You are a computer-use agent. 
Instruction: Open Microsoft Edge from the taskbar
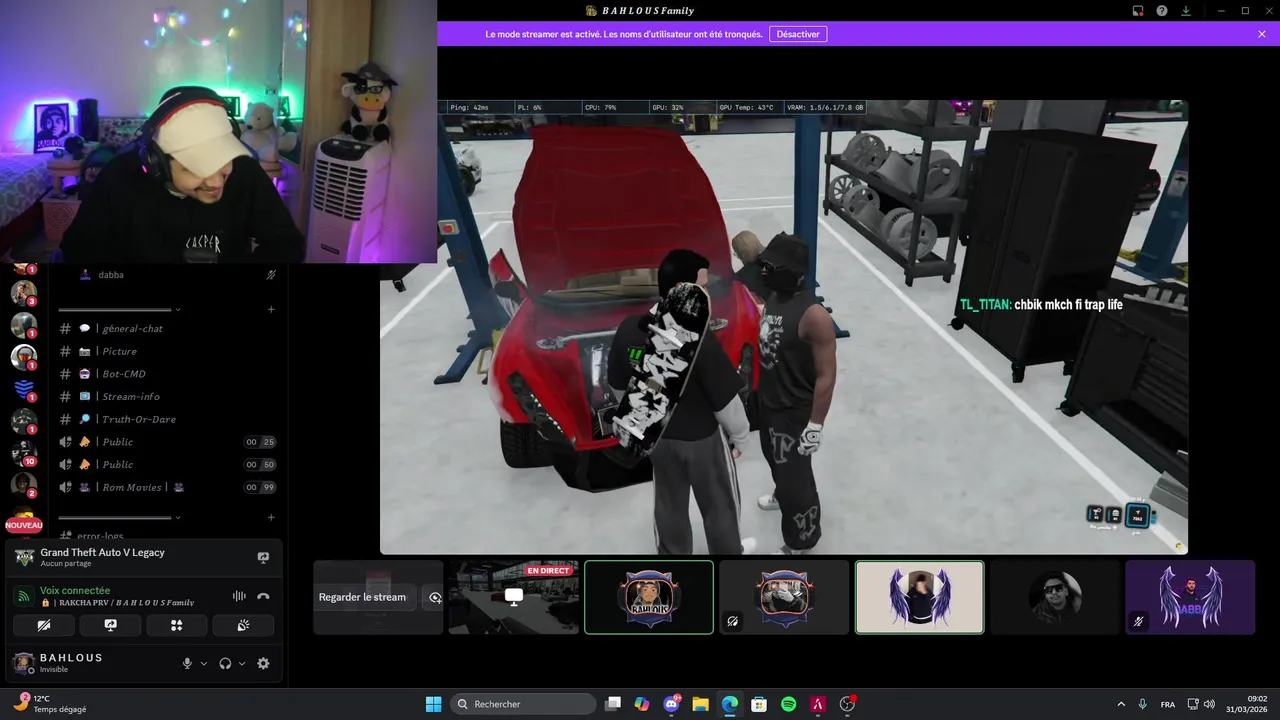tap(730, 704)
